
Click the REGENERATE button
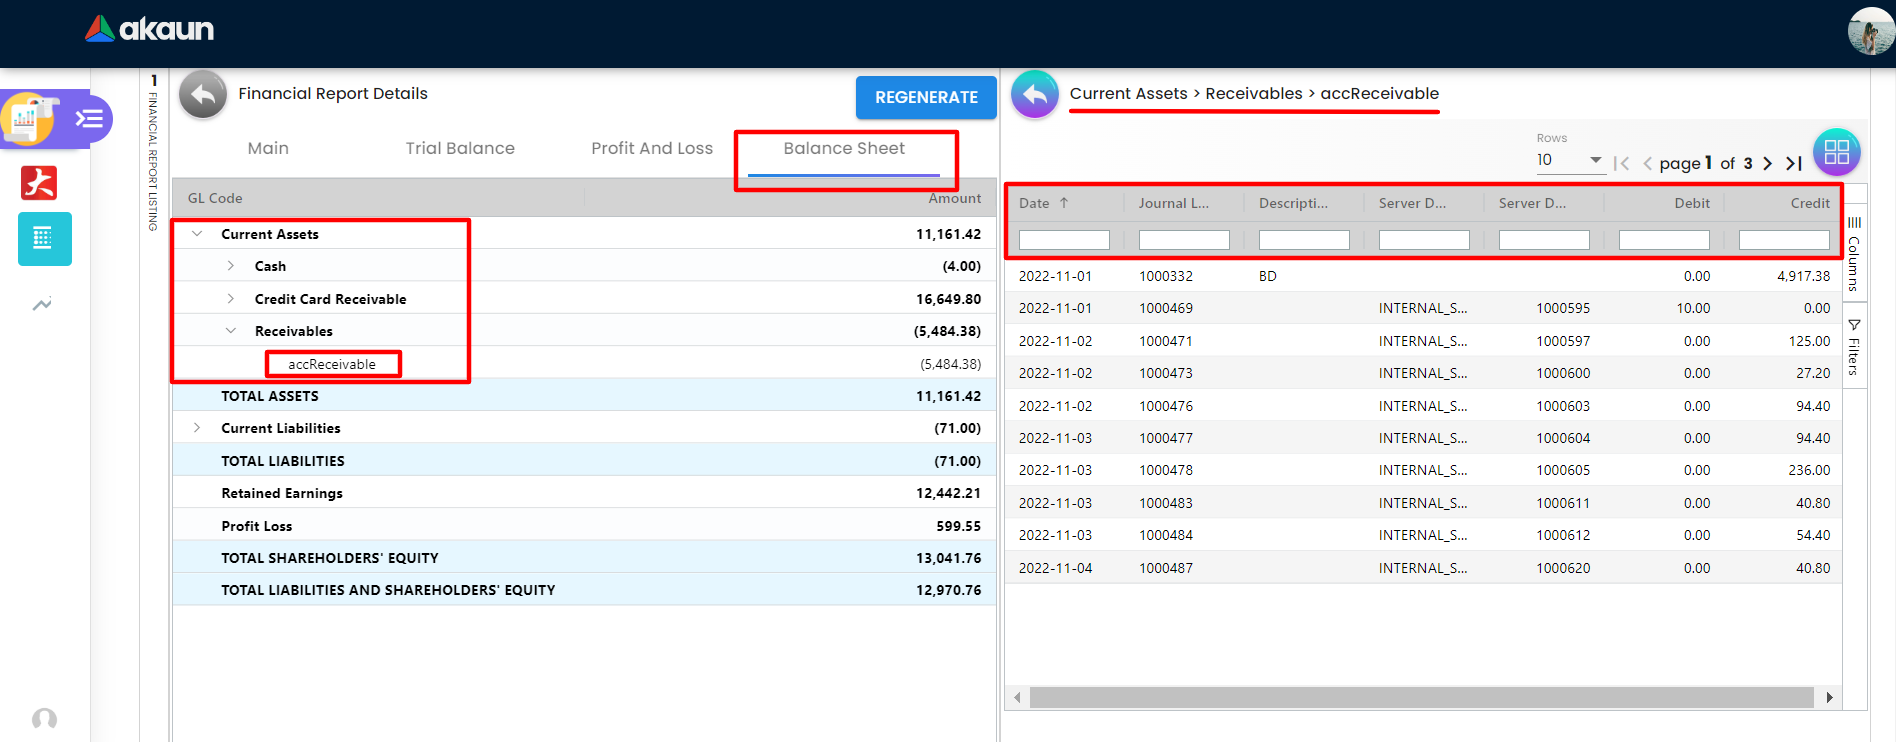[x=926, y=97]
